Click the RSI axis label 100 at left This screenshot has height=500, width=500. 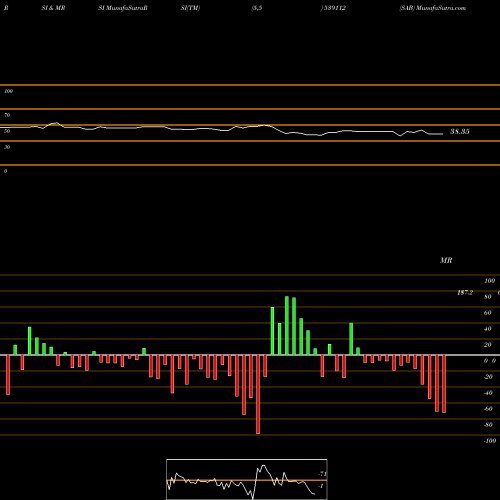click(x=8, y=91)
